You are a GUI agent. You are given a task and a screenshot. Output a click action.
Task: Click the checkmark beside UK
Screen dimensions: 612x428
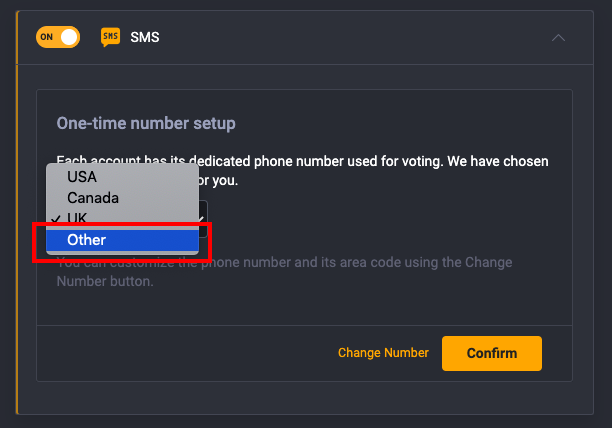[x=56, y=218]
